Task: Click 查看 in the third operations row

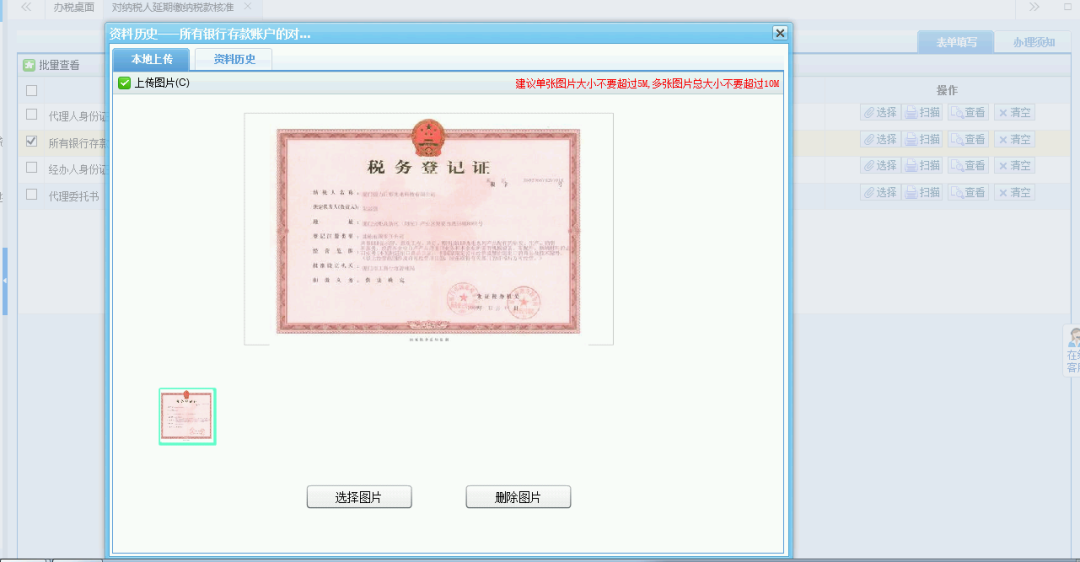Action: pyautogui.click(x=968, y=165)
